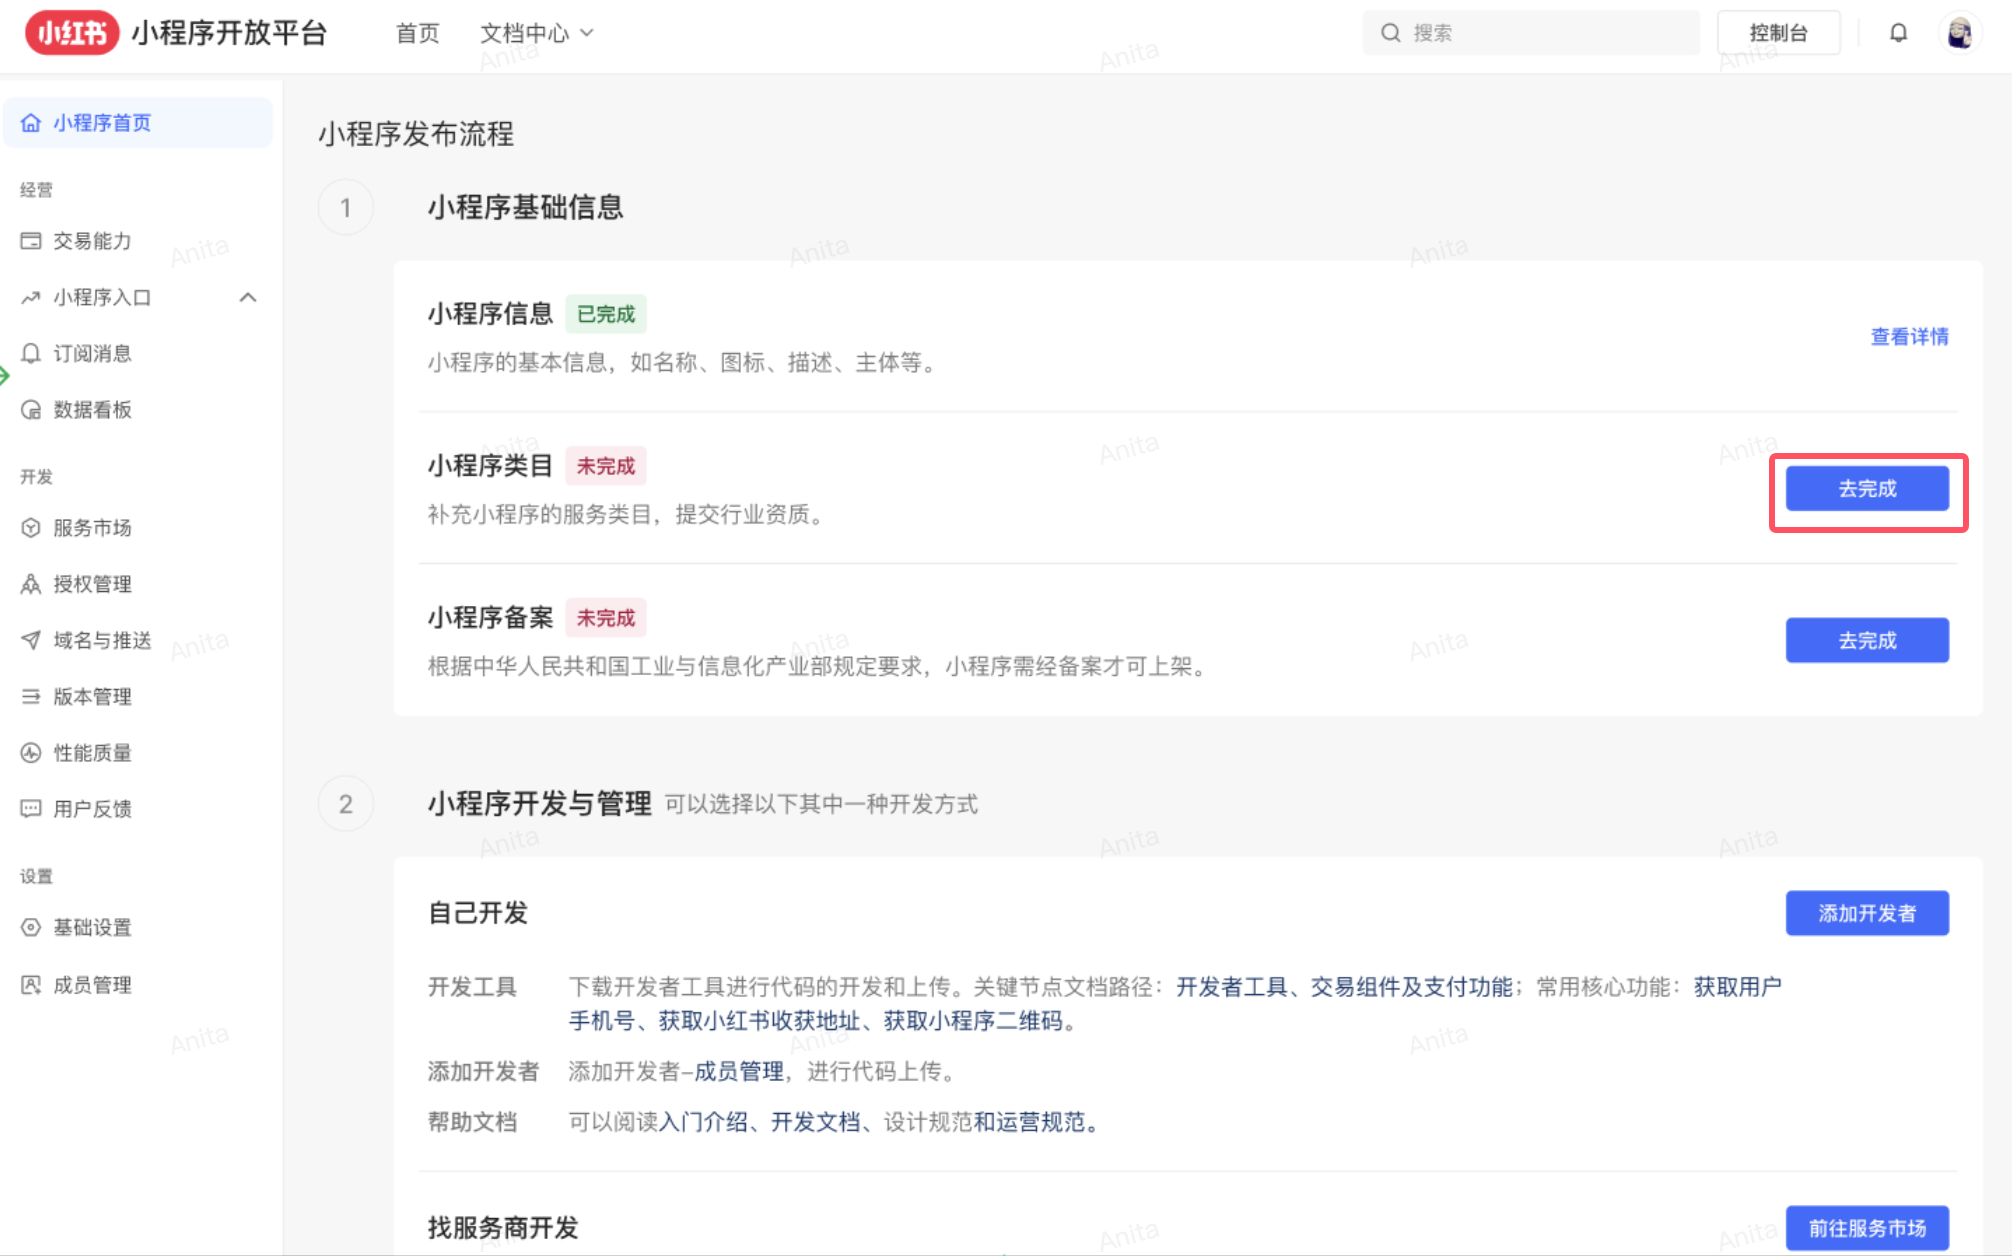The width and height of the screenshot is (2012, 1256).
Task: Select 订阅消息 in the sidebar
Action: point(91,352)
